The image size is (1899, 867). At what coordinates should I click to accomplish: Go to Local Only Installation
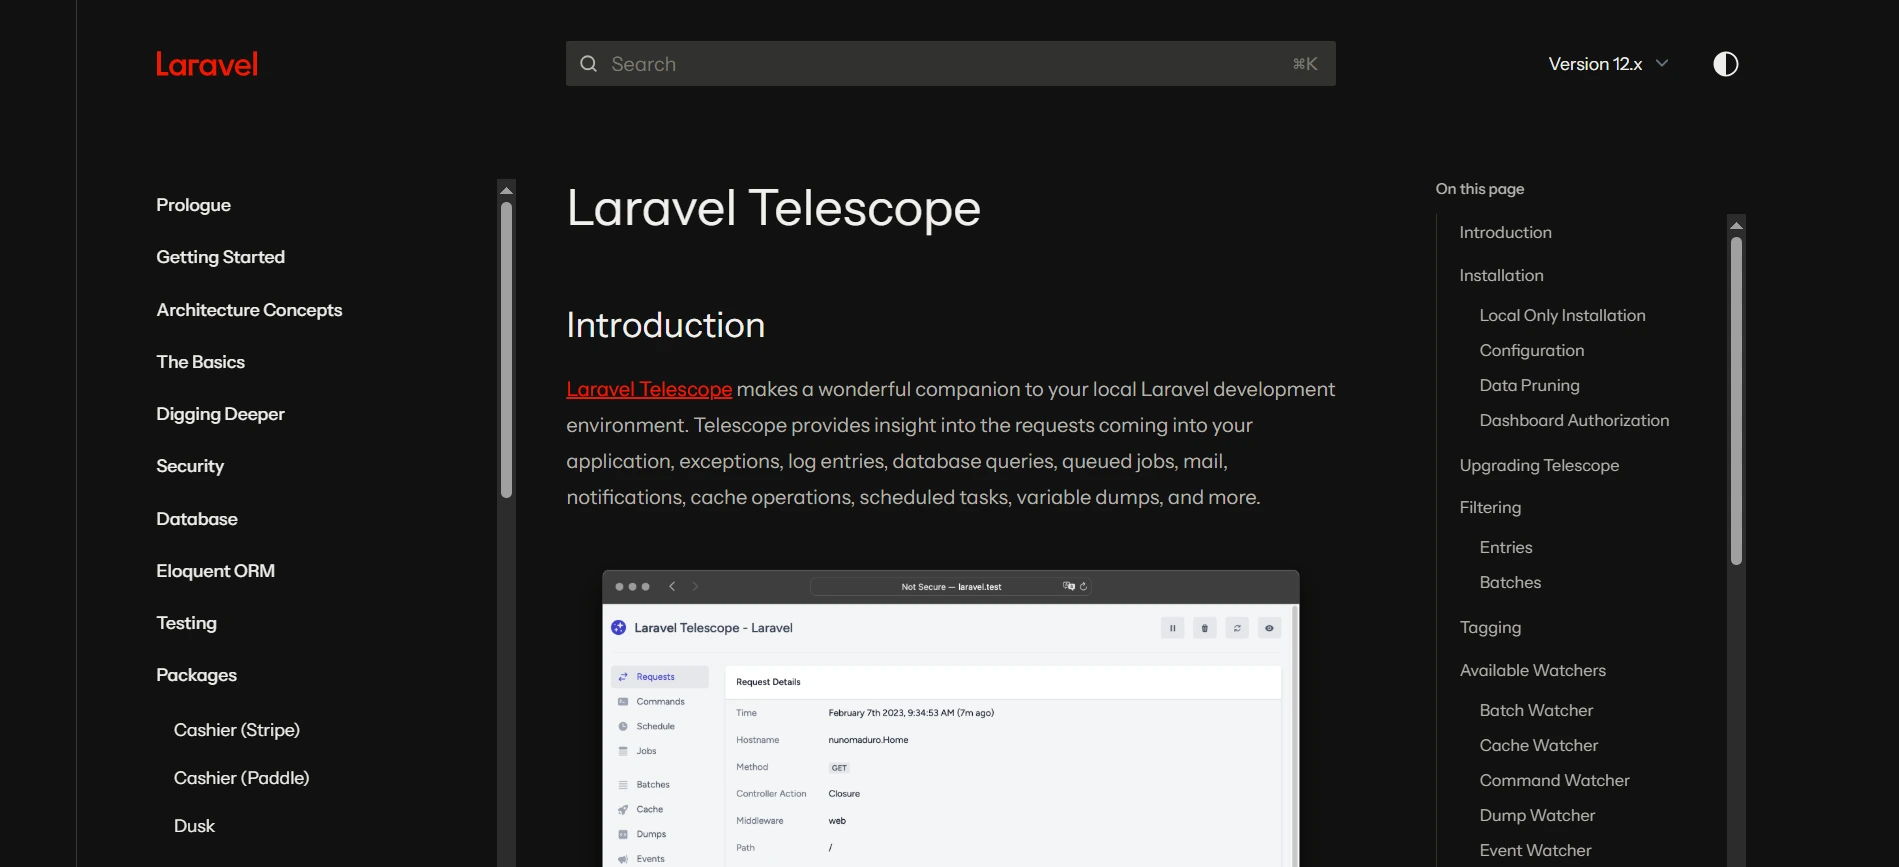[1562, 315]
